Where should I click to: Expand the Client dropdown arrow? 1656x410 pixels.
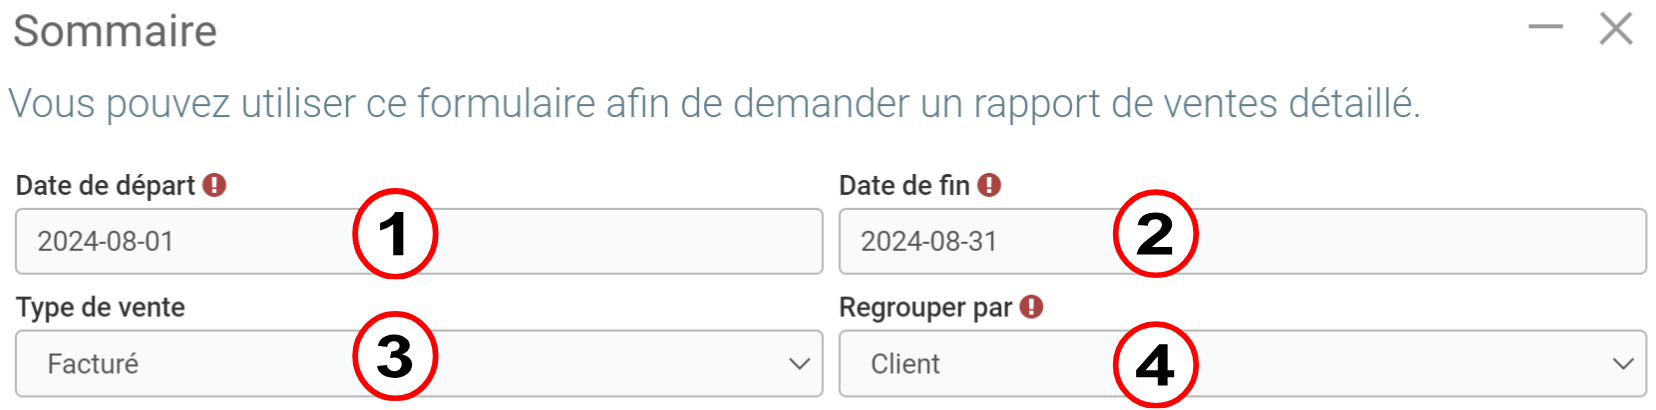point(1623,364)
